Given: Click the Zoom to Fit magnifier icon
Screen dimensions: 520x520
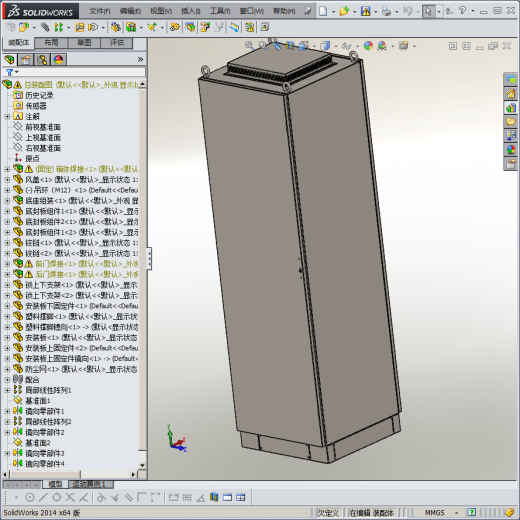Looking at the screenshot, I should pos(249,45).
